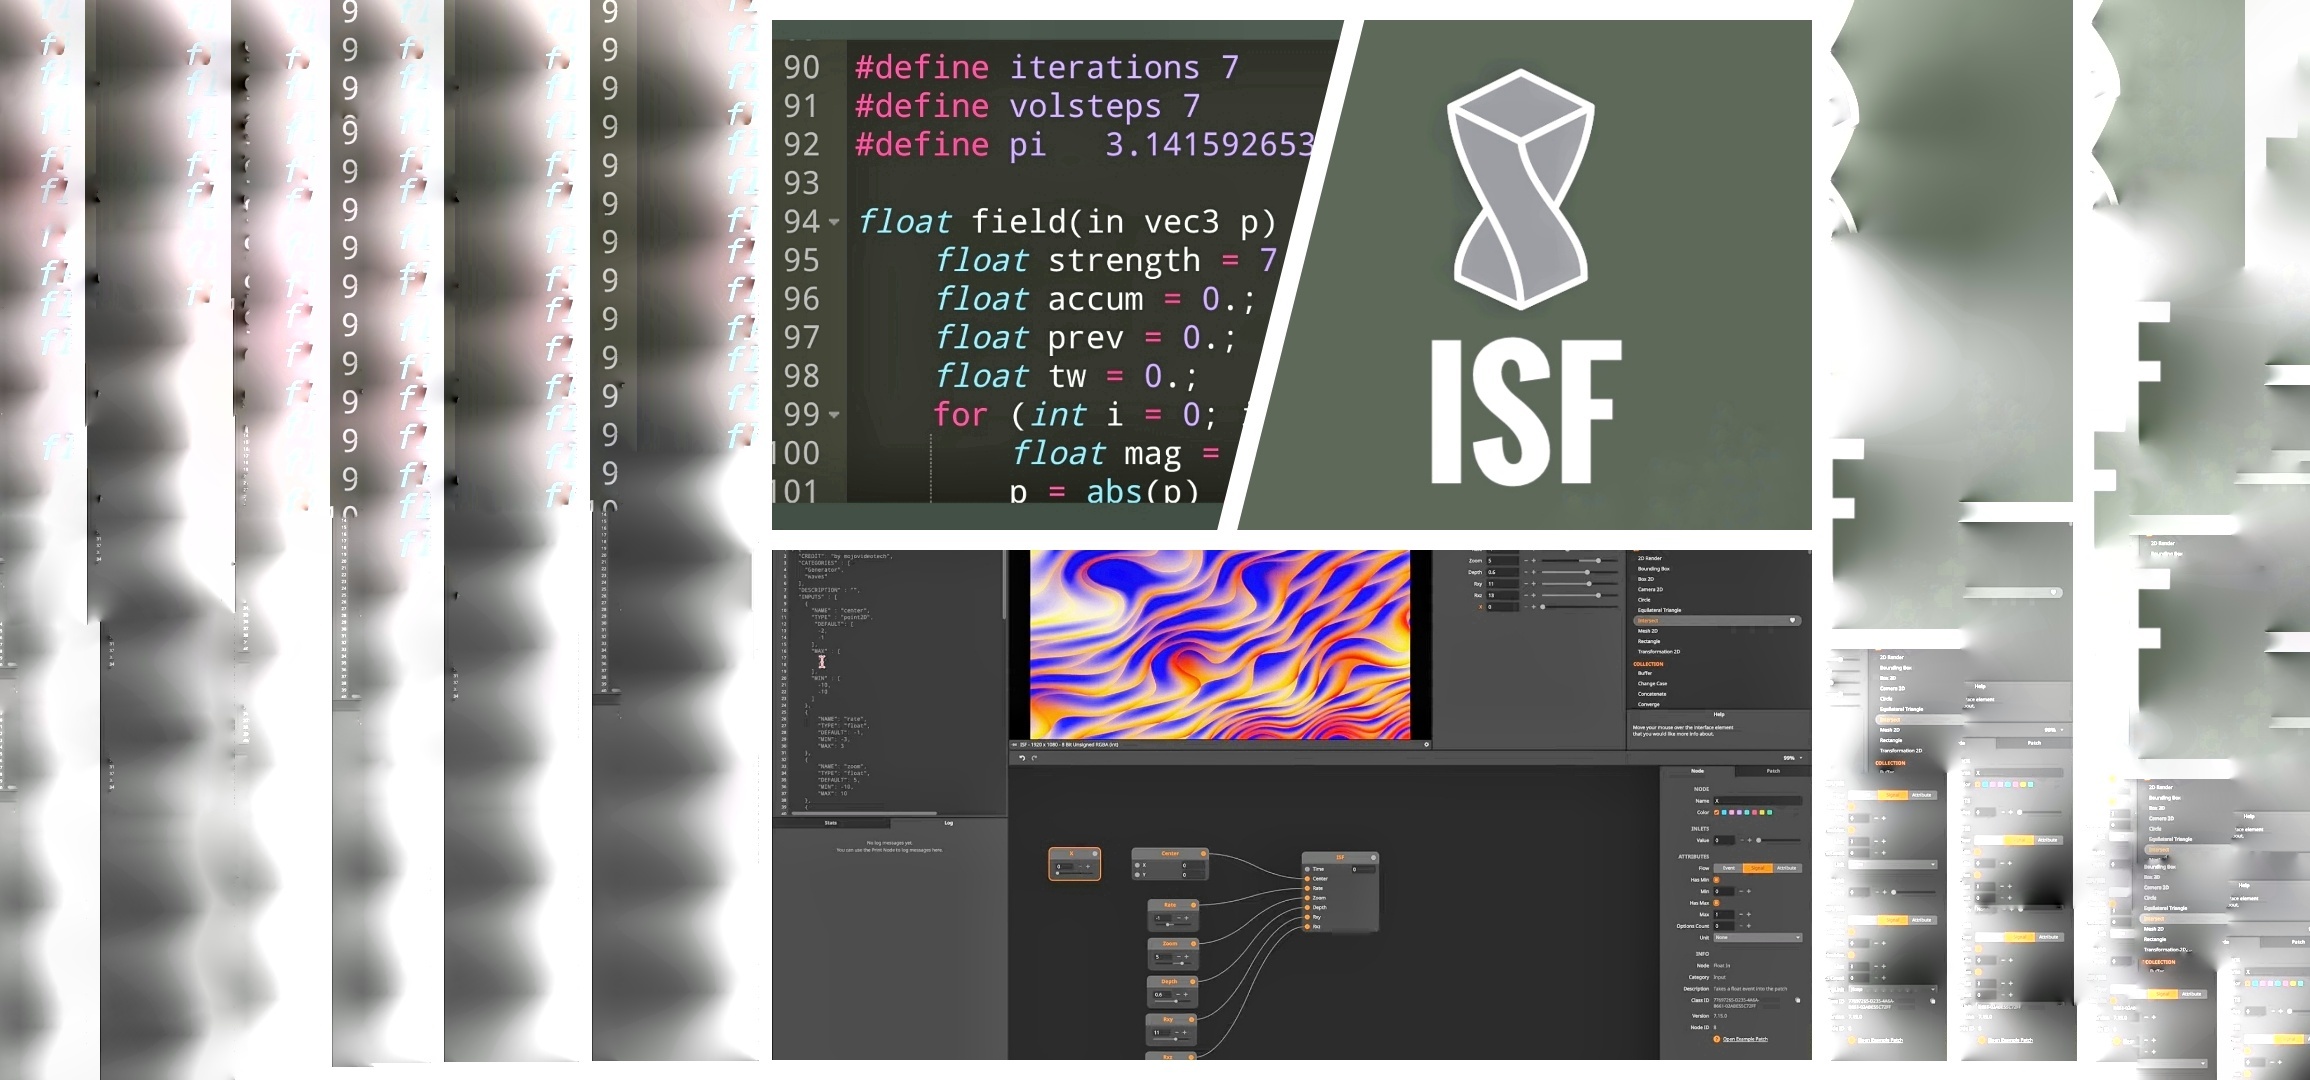Click the Depth node's output port
Screen dimensions: 2310x1080
click(1192, 982)
